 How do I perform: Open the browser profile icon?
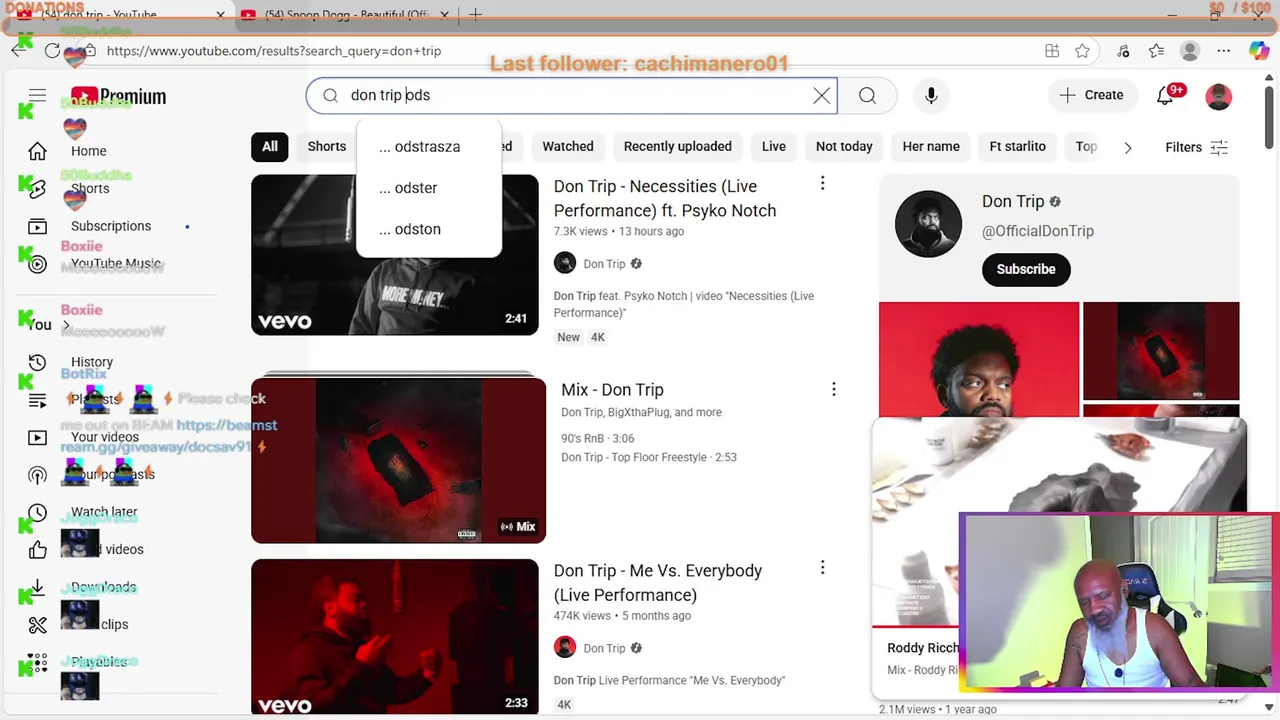click(1190, 51)
